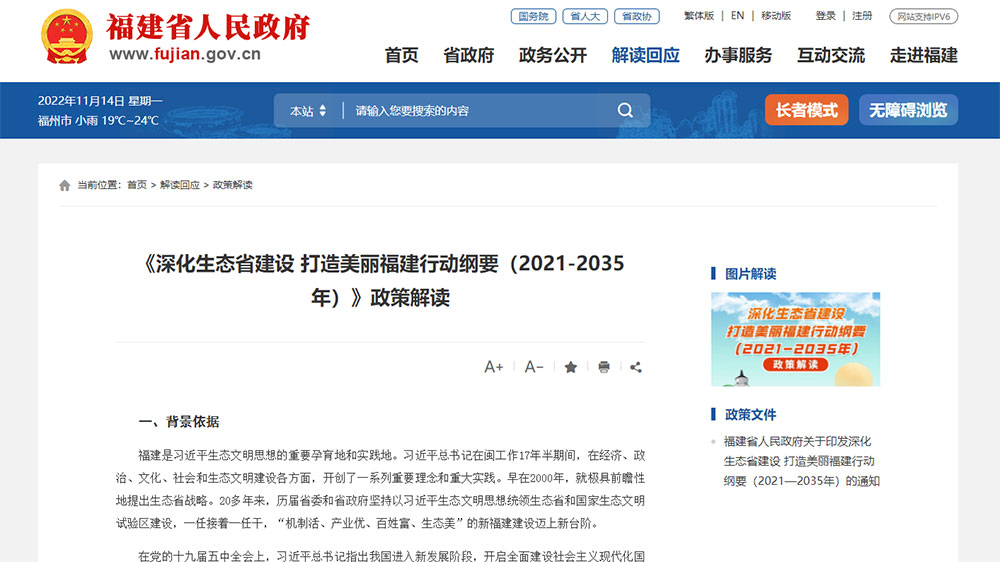This screenshot has width=1000, height=562.
Task: Click the 国务院 link button
Action: pyautogui.click(x=533, y=16)
